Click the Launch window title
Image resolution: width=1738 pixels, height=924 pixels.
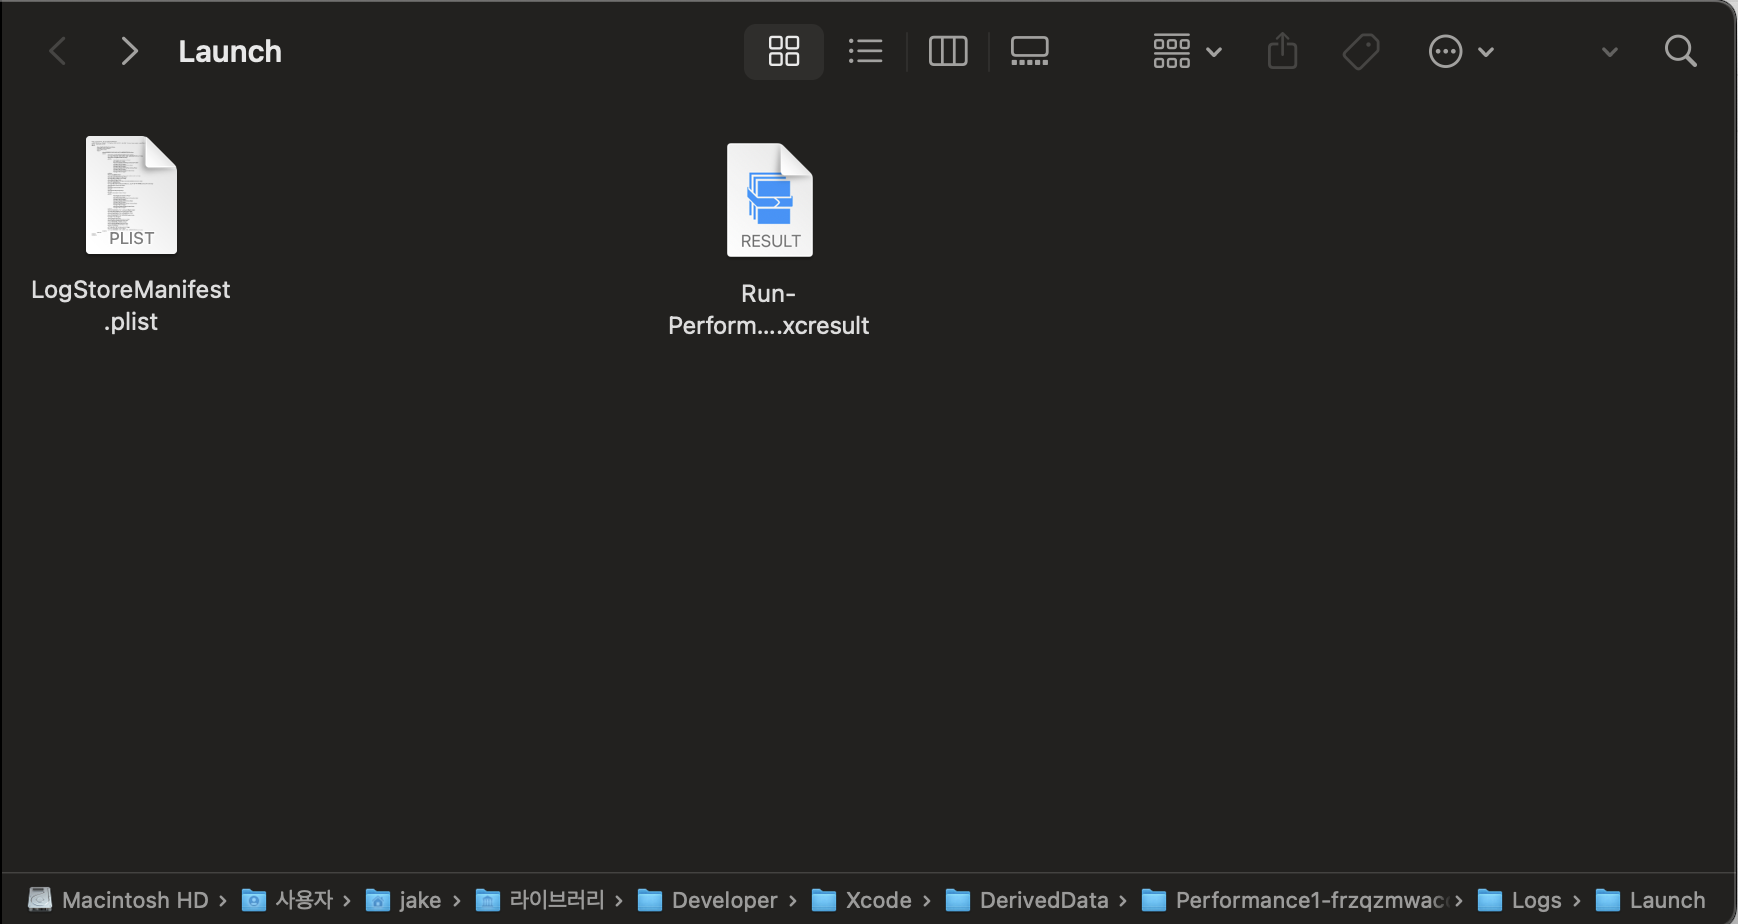tap(230, 51)
